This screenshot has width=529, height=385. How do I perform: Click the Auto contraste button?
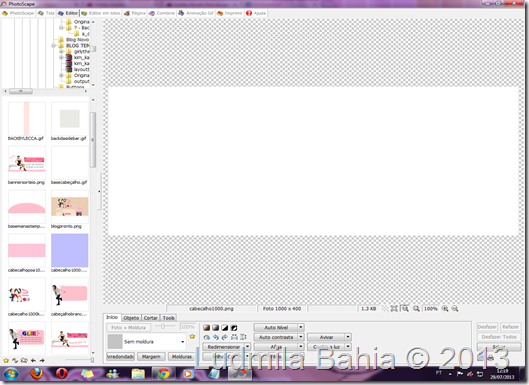click(x=276, y=337)
